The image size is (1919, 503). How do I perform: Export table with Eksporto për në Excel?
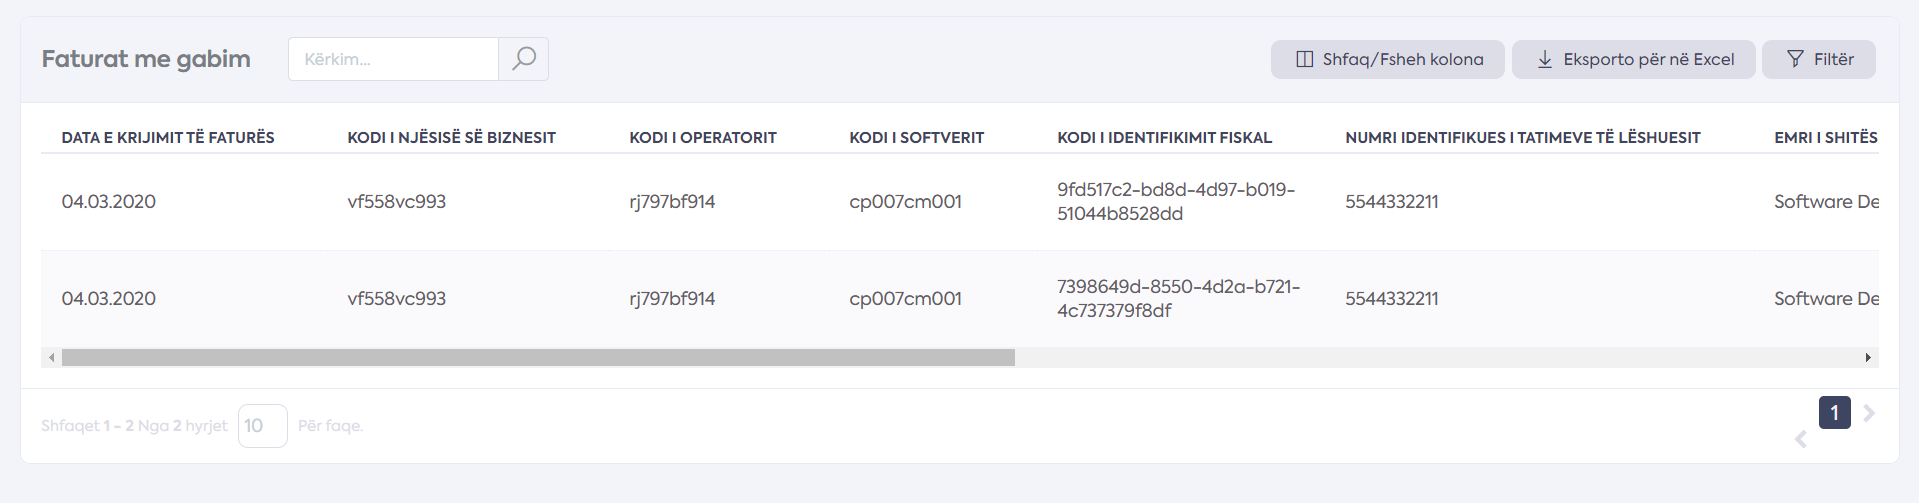click(x=1633, y=59)
